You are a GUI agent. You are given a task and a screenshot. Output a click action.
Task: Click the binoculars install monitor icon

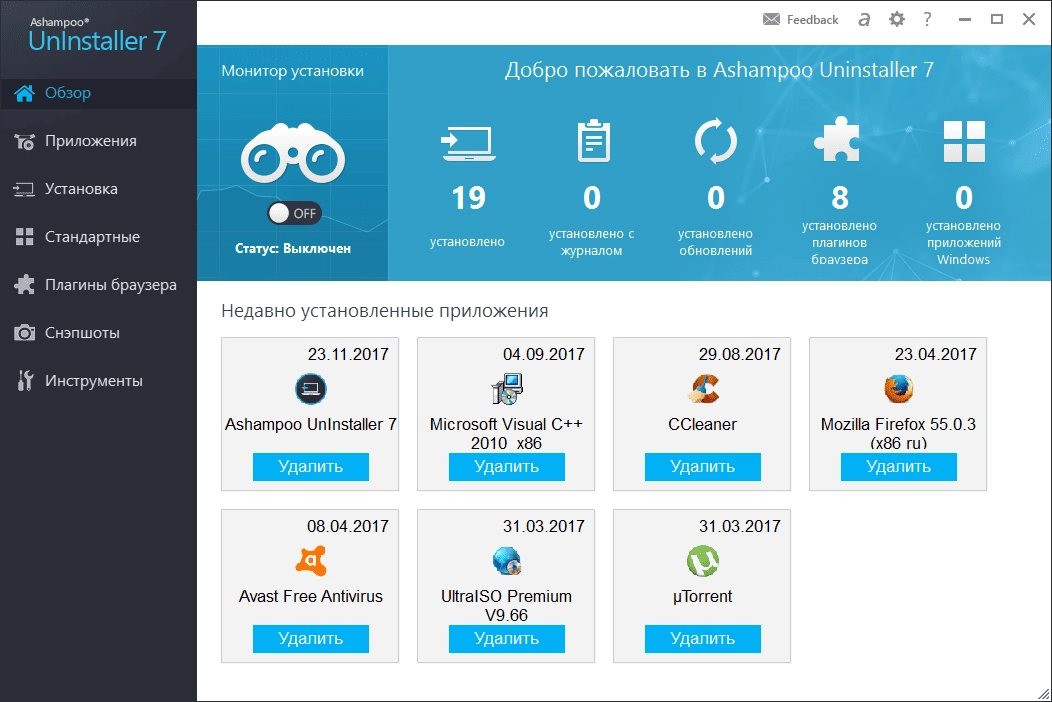tap(293, 154)
